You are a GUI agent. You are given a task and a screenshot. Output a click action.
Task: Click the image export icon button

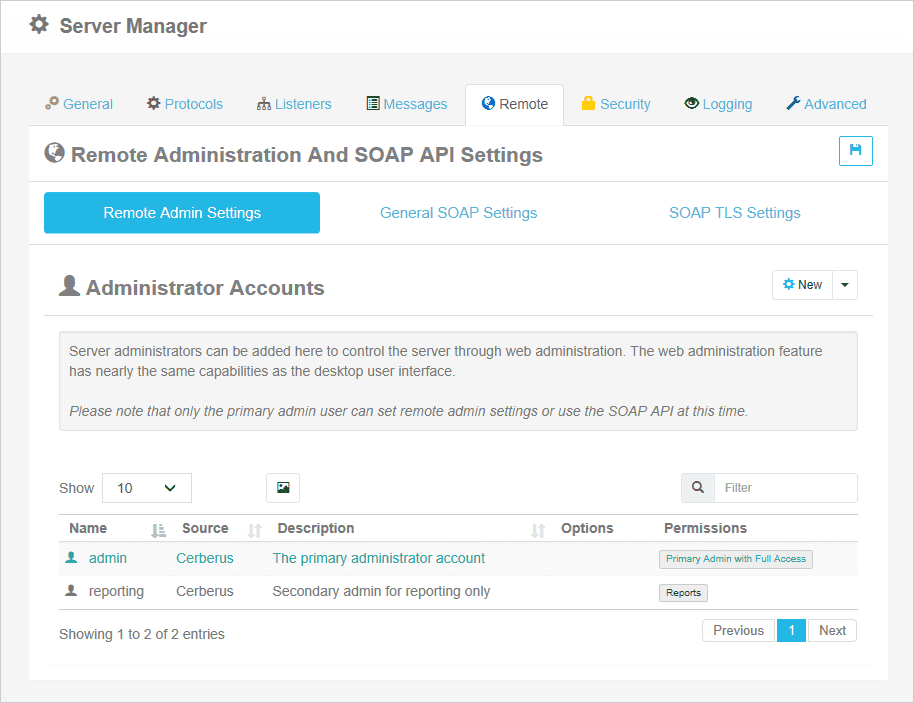(283, 488)
